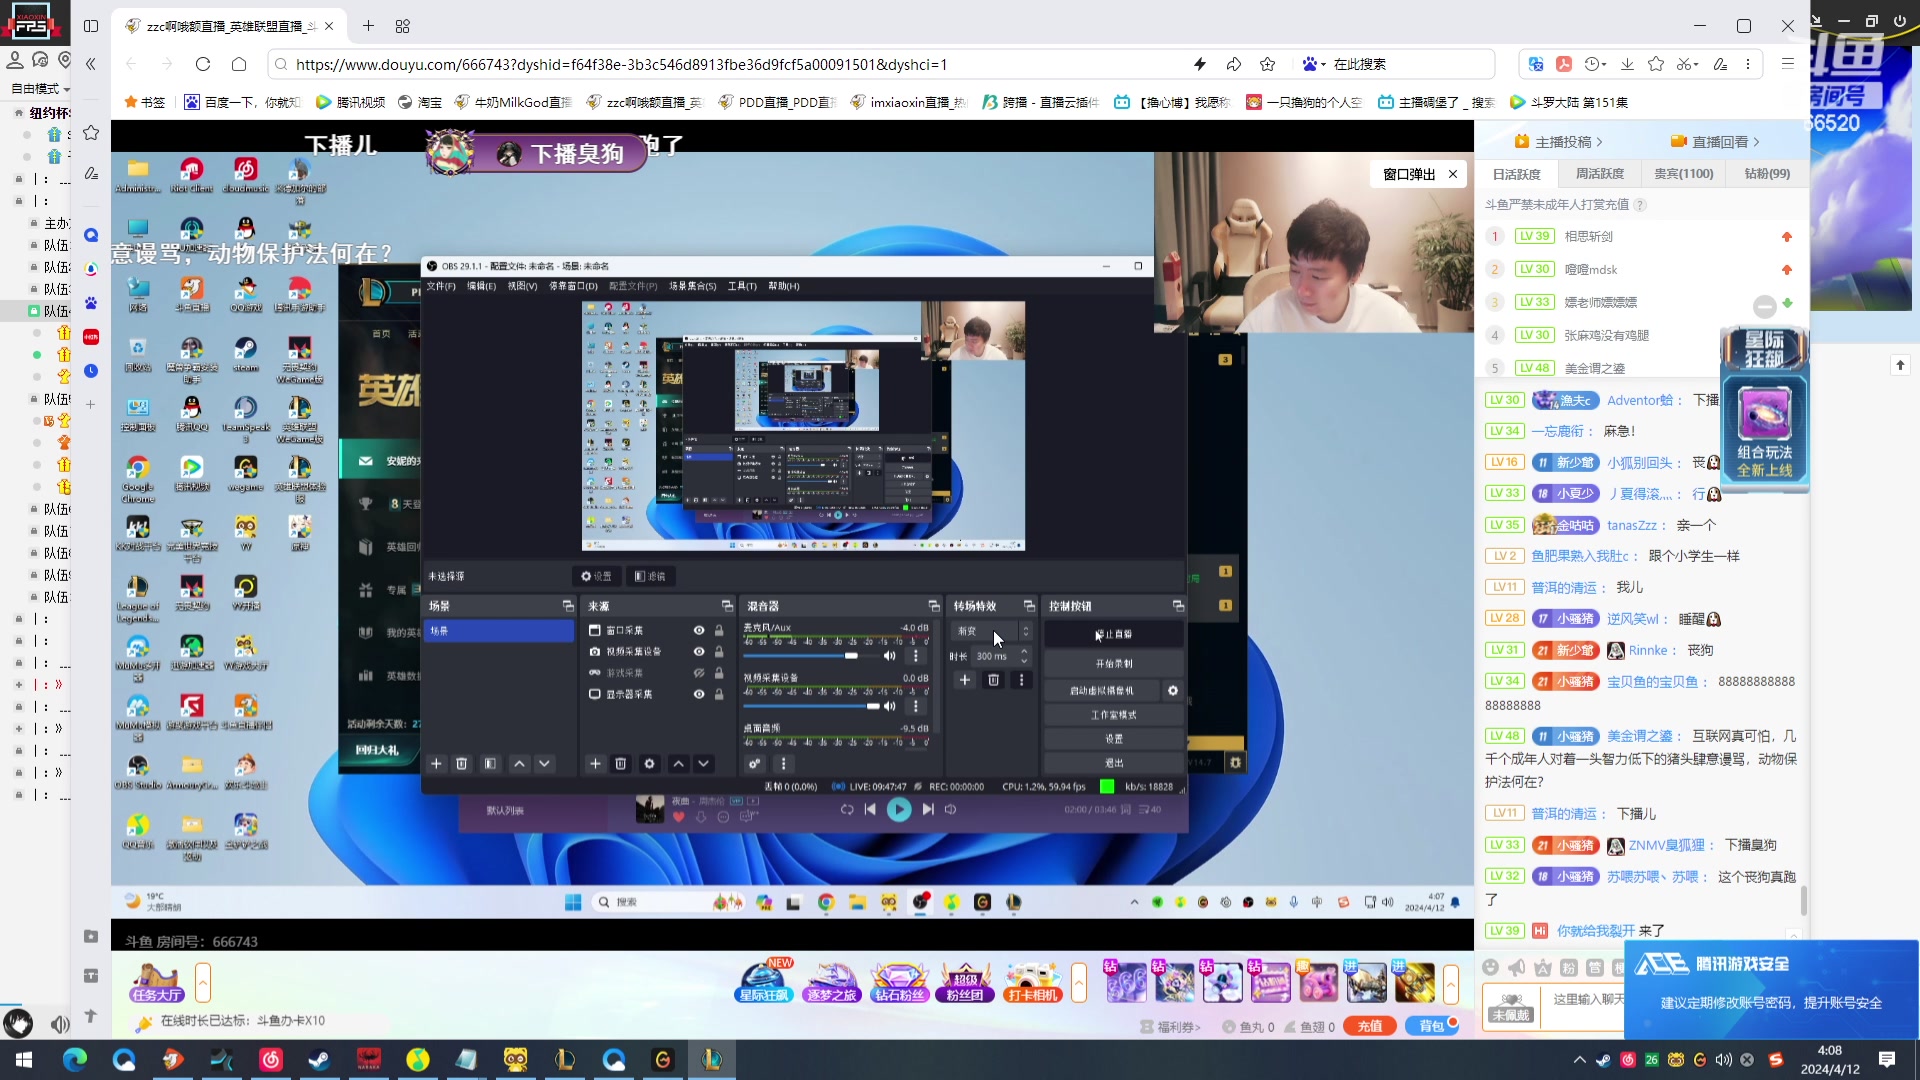Image resolution: width=1920 pixels, height=1080 pixels.
Task: Toggle the lock on 视频采集设备 source
Action: click(x=719, y=652)
